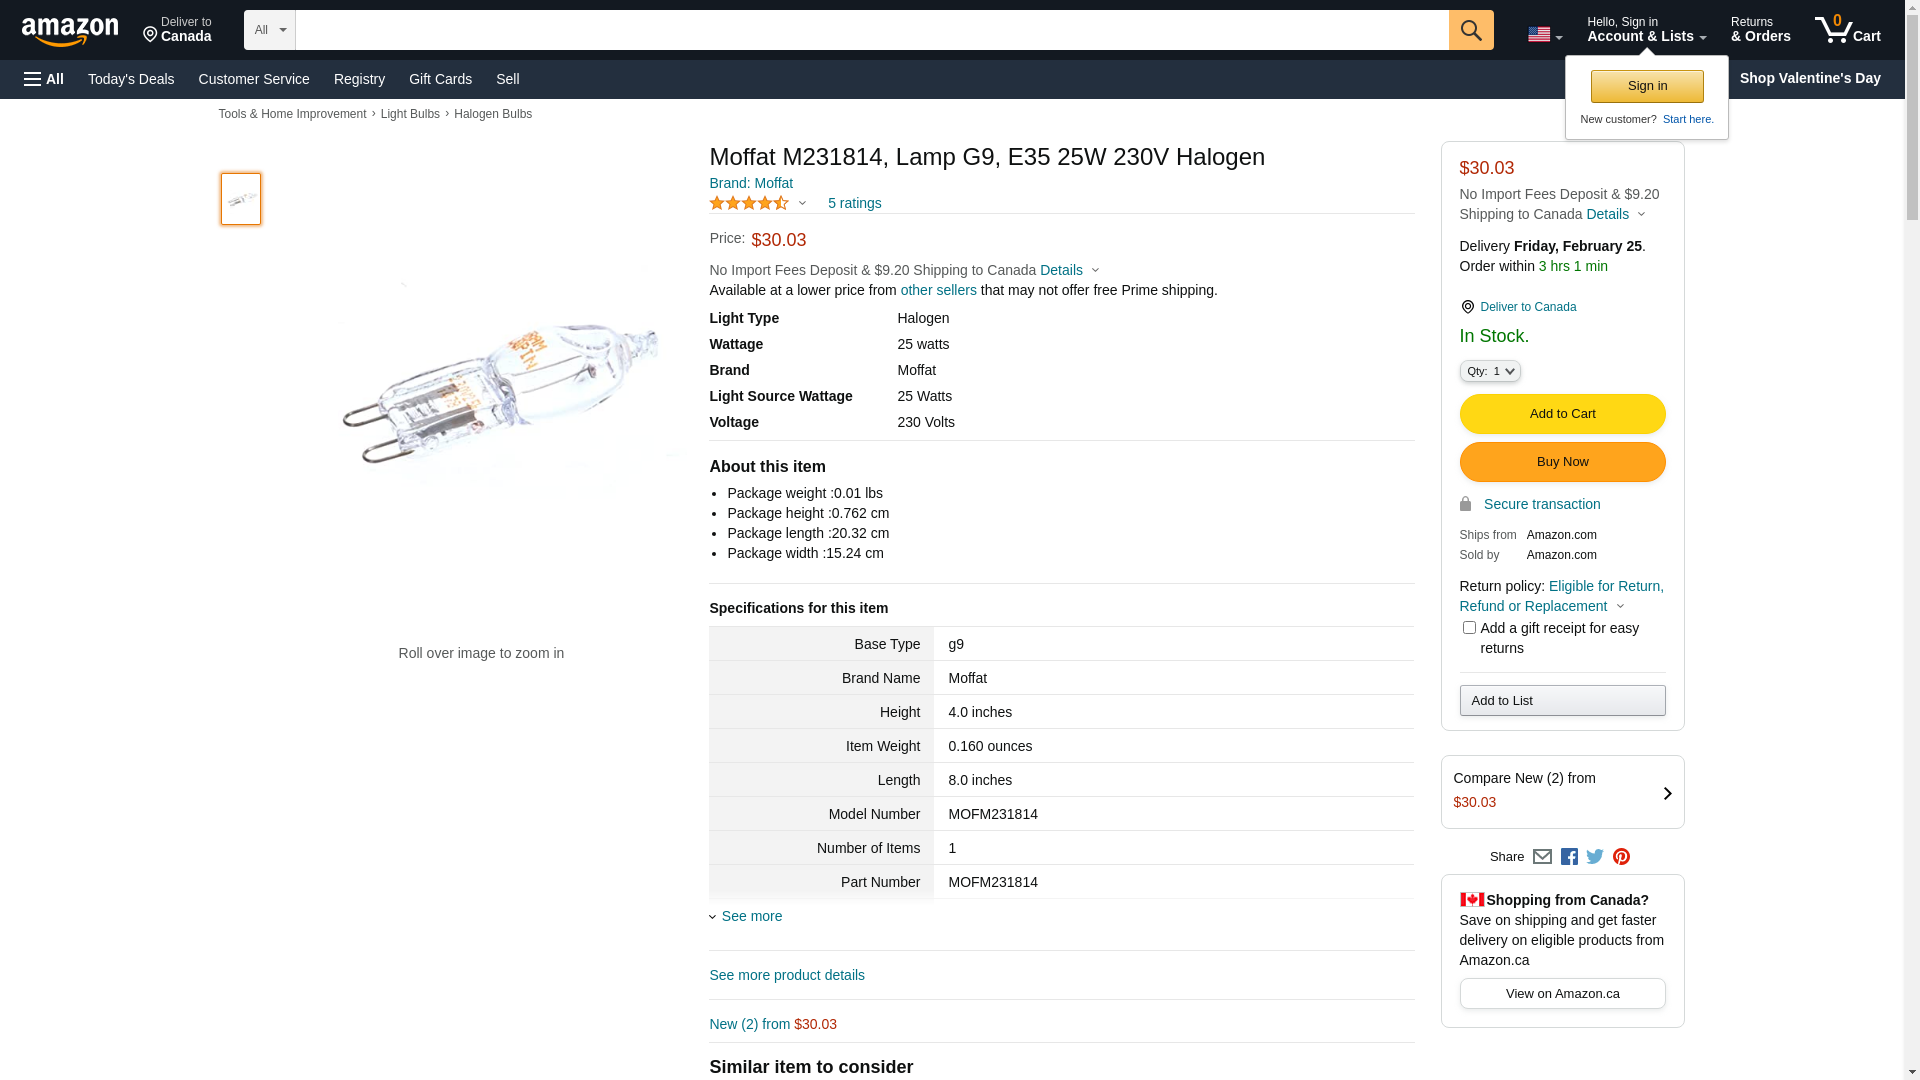Viewport: 1920px width, 1080px height.
Task: Select the bulb product thumbnail
Action: click(x=241, y=199)
